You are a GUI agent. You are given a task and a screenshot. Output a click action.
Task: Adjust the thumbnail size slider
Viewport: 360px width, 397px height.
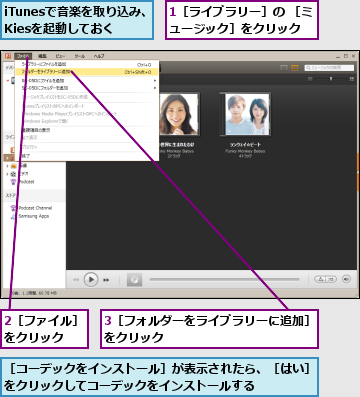(x=331, y=79)
